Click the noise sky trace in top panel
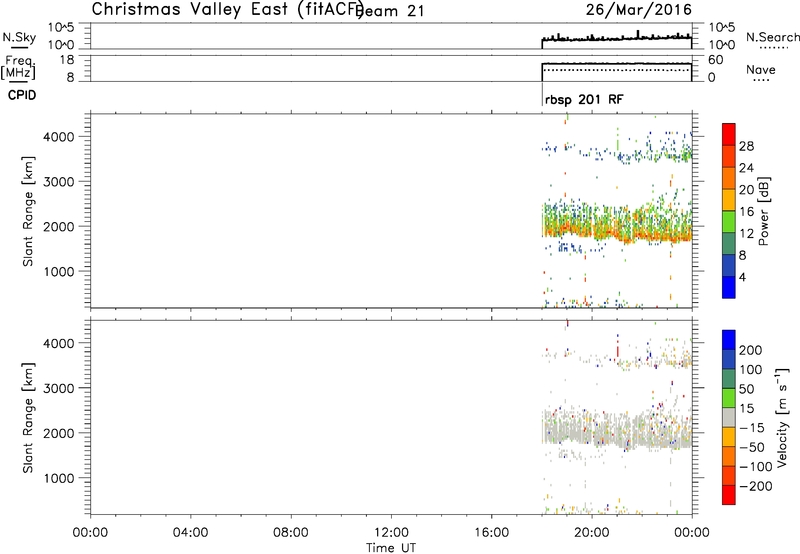The image size is (800, 554). pyautogui.click(x=617, y=38)
